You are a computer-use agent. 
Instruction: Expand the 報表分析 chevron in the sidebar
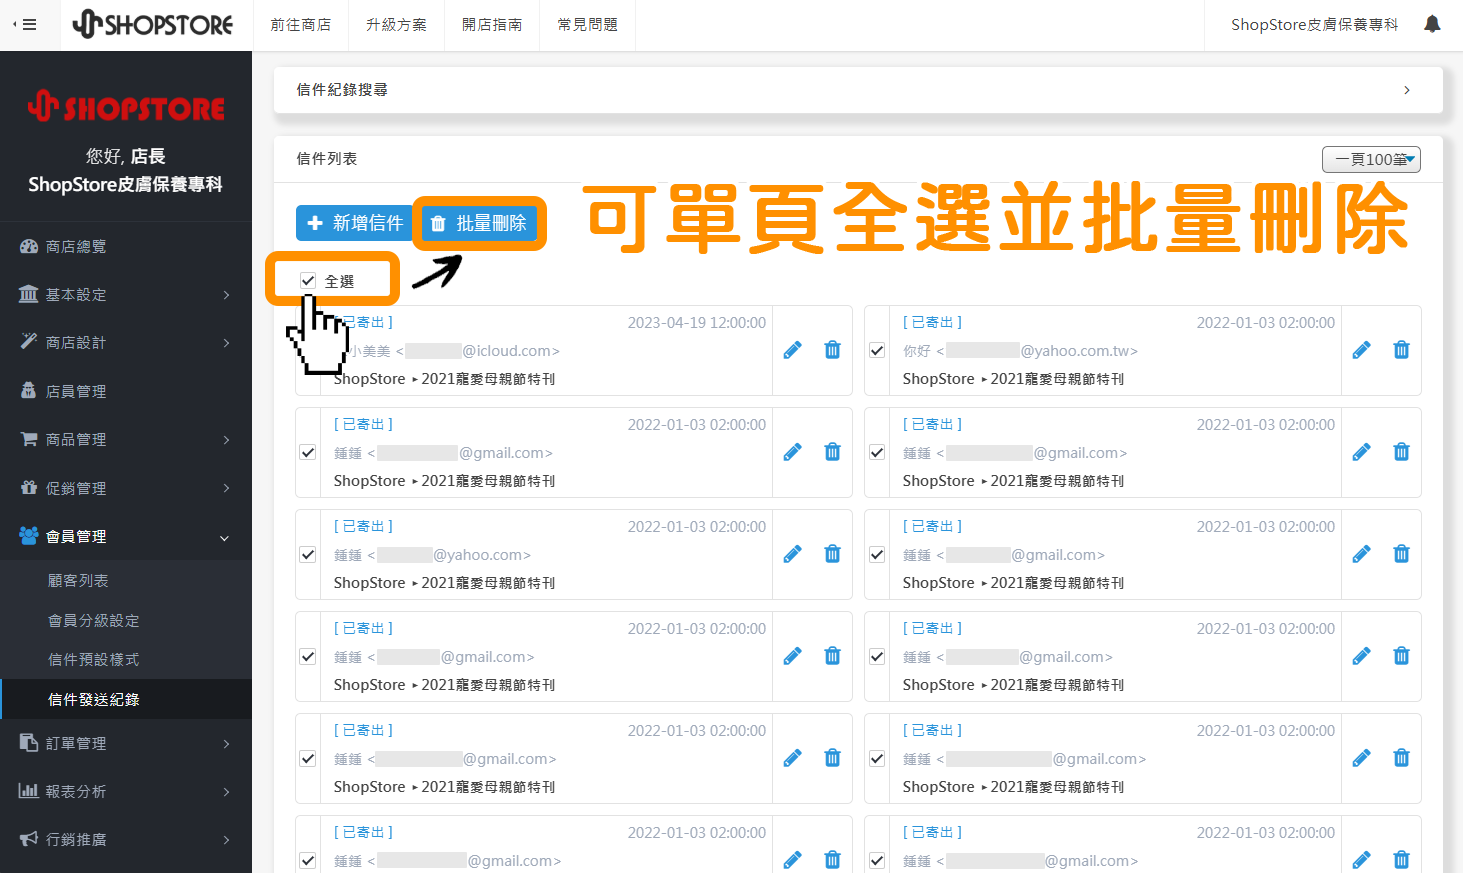tap(226, 792)
